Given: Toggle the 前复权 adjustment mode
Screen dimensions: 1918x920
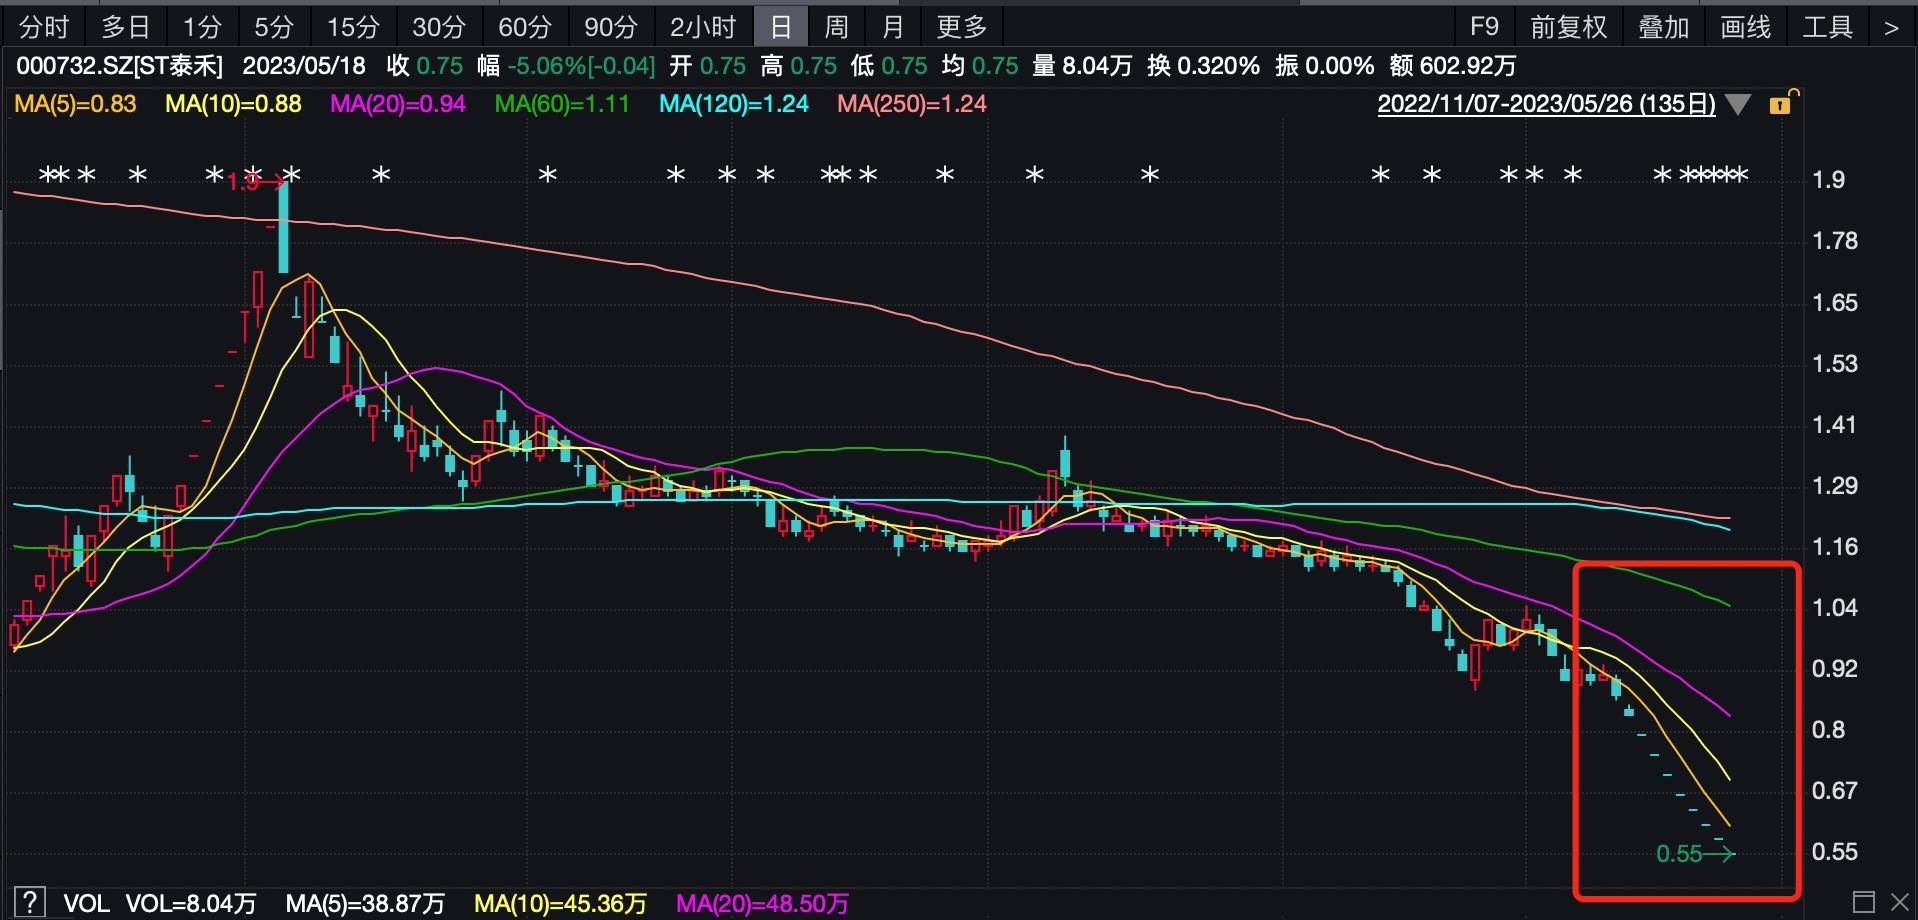Looking at the screenshot, I should pos(1568,27).
